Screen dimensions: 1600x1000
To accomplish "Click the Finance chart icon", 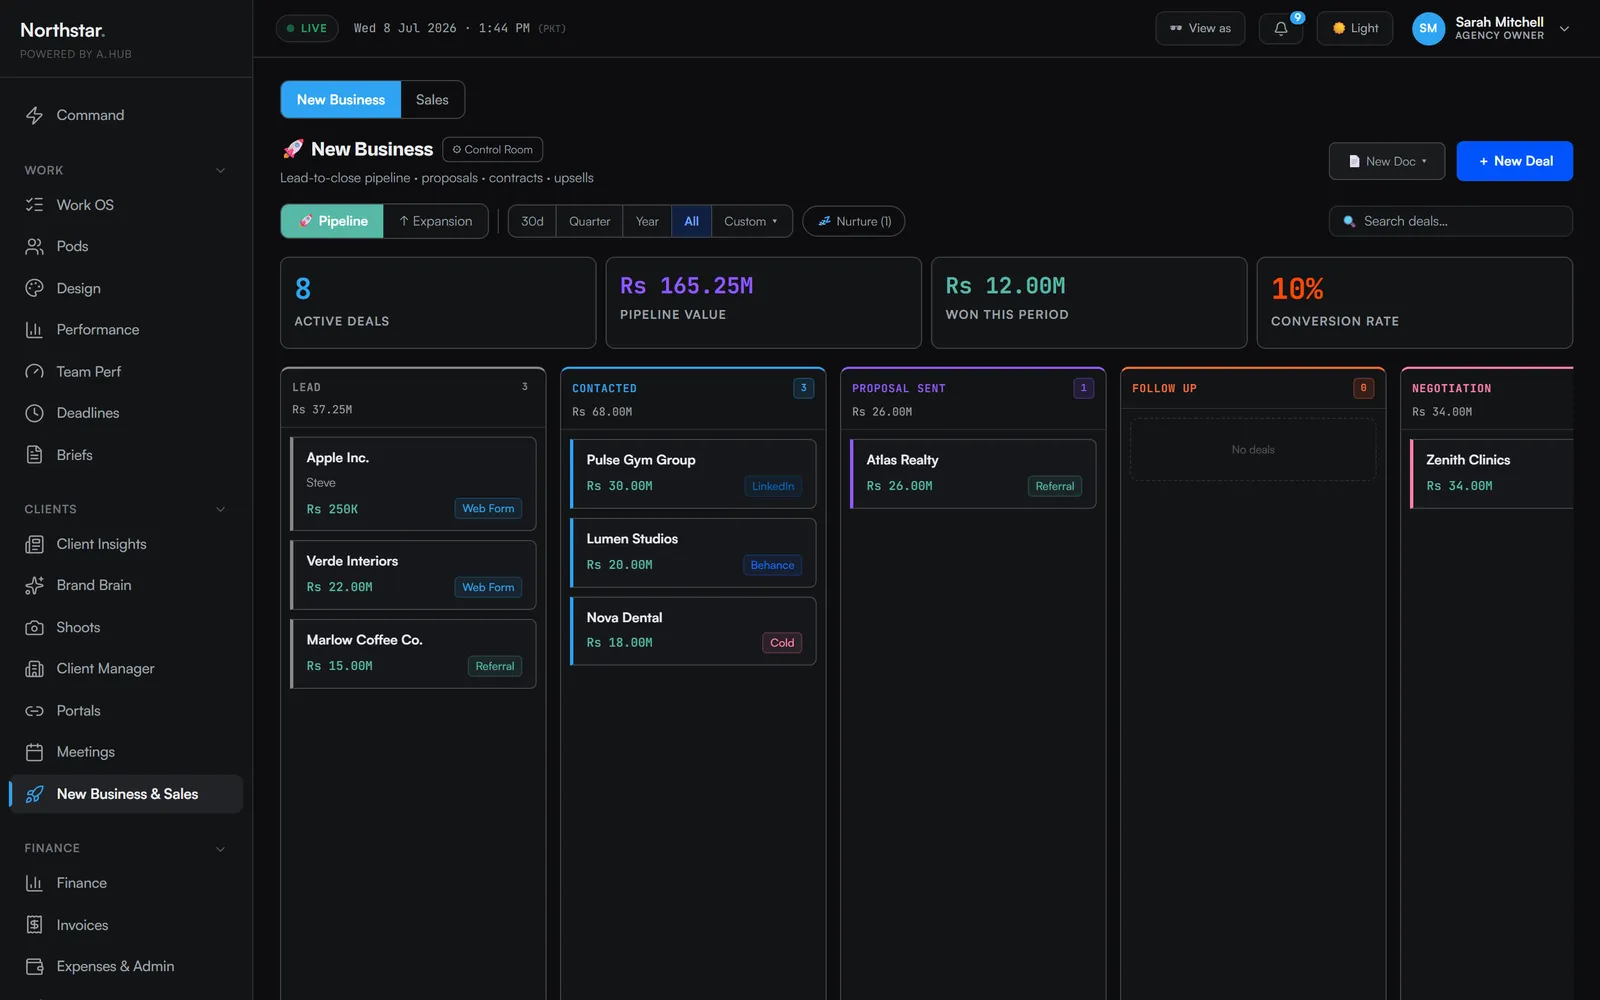I will [x=34, y=883].
